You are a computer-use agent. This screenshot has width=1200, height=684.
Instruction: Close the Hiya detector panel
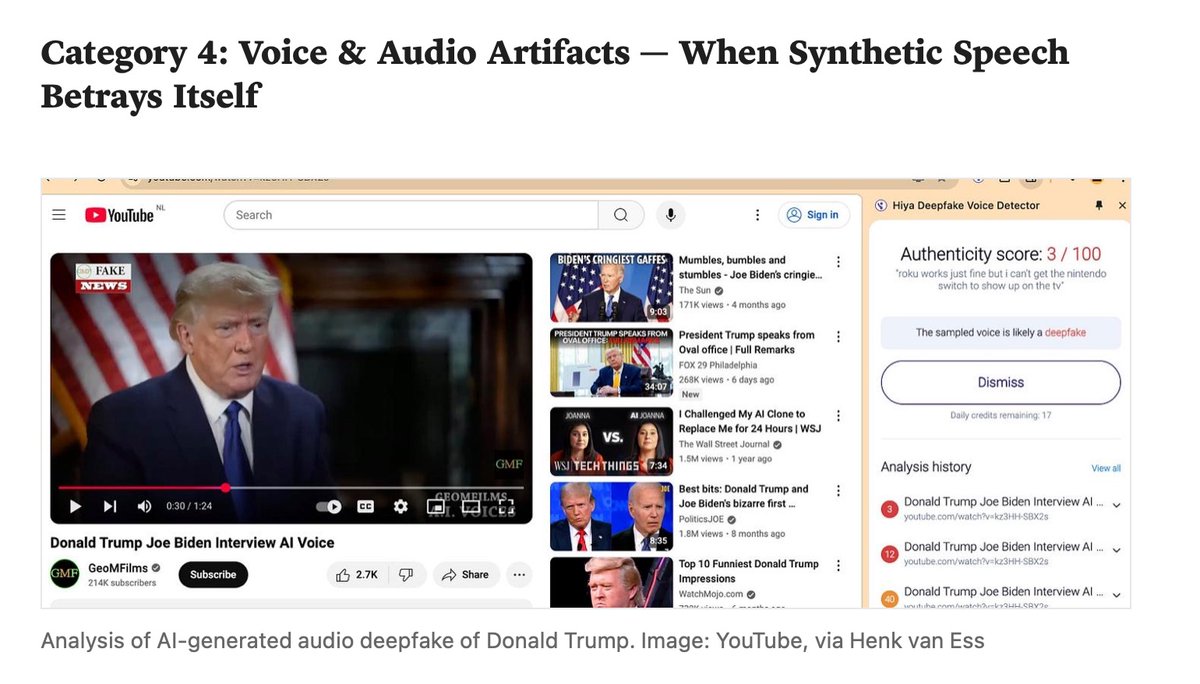pos(1122,205)
